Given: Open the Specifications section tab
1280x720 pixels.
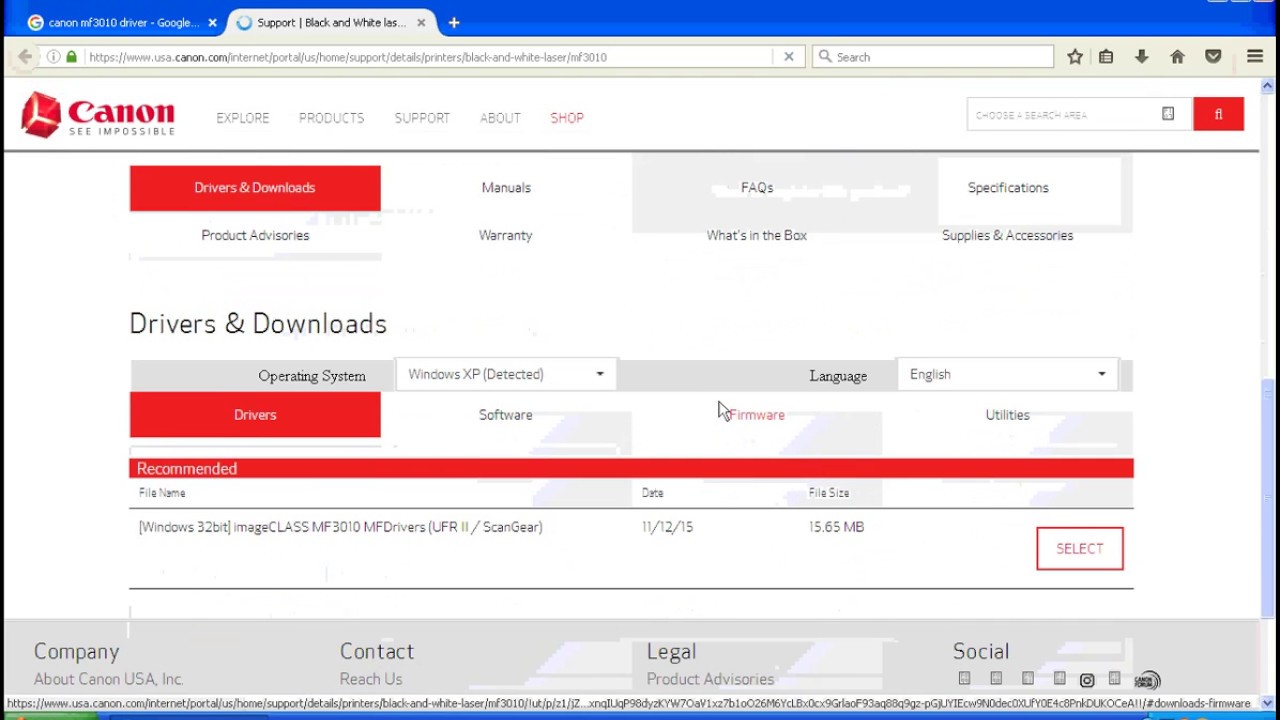Looking at the screenshot, I should click(1008, 188).
